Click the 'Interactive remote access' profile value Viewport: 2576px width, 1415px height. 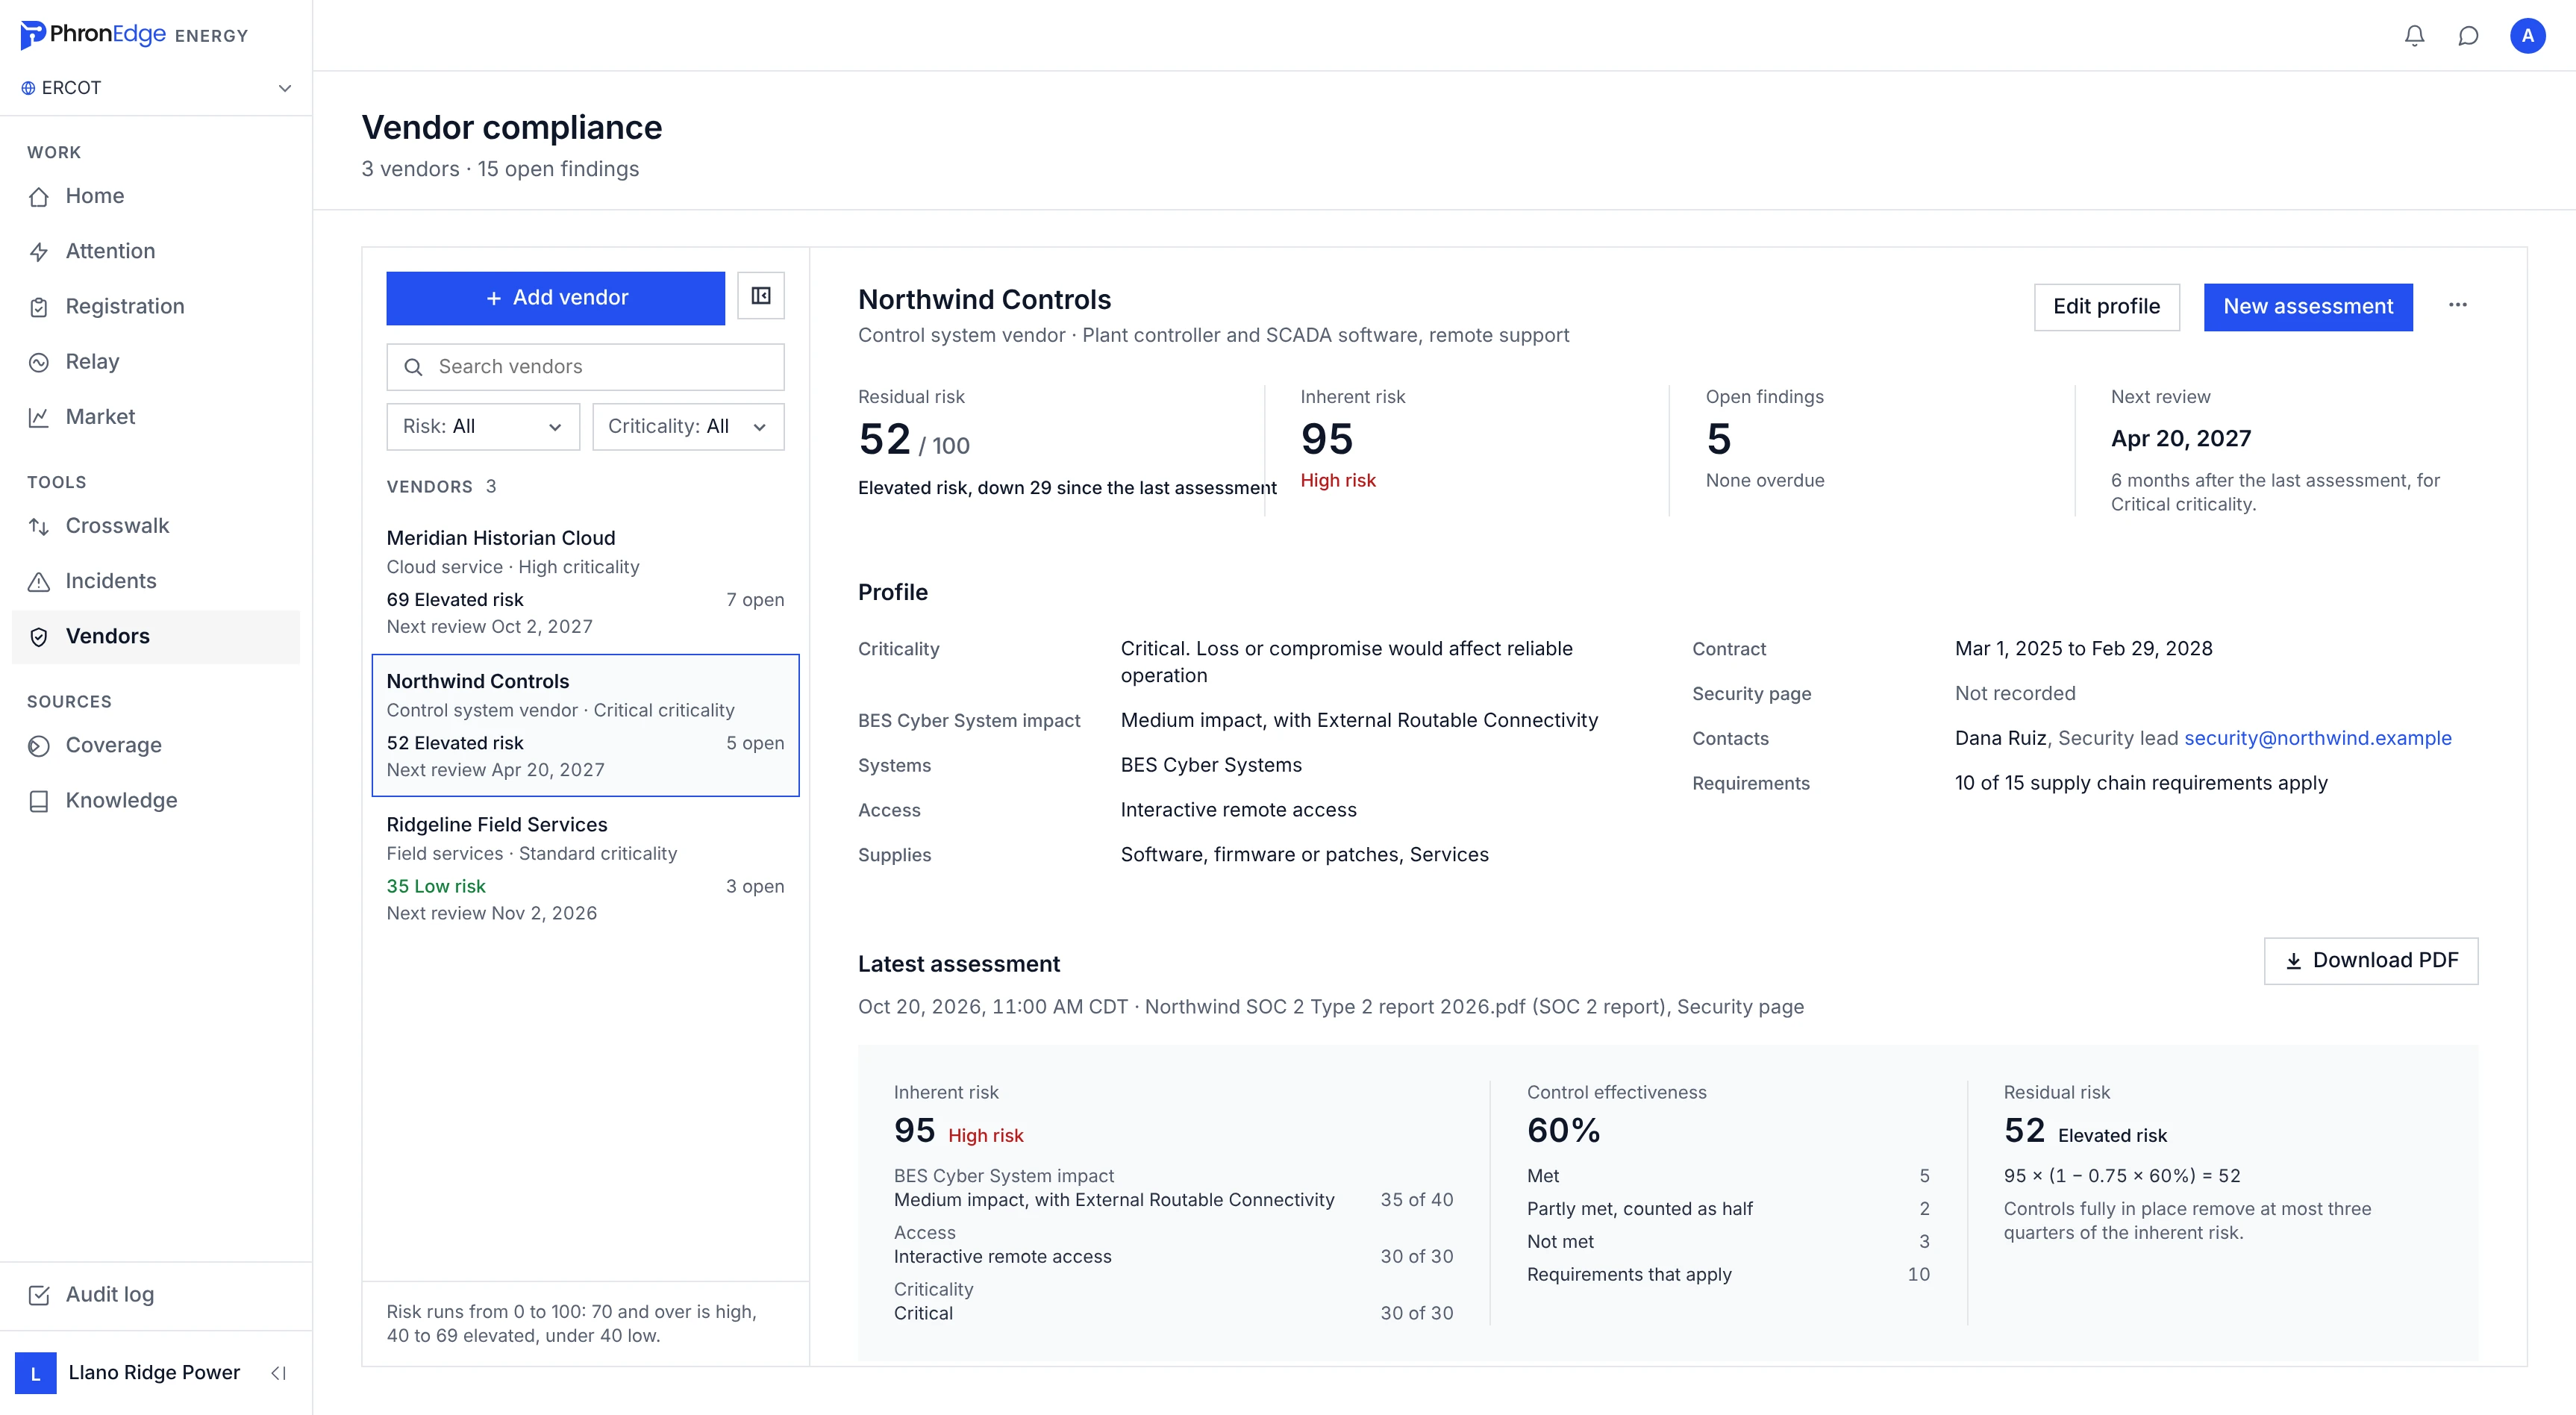[1238, 810]
